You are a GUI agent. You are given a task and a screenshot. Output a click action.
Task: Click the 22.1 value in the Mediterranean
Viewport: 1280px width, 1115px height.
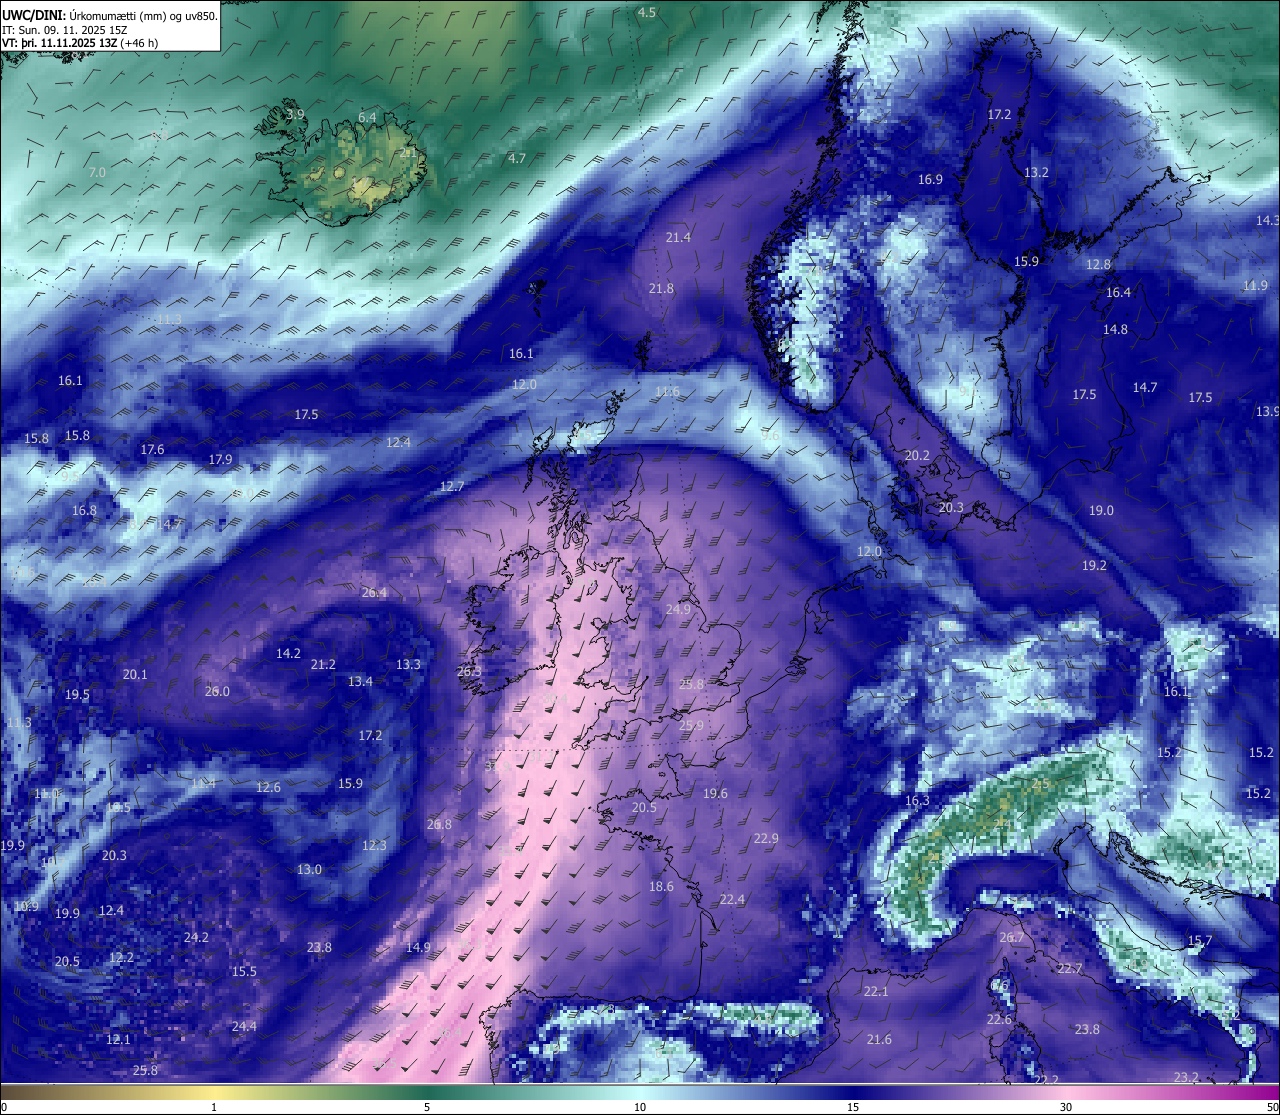876,992
